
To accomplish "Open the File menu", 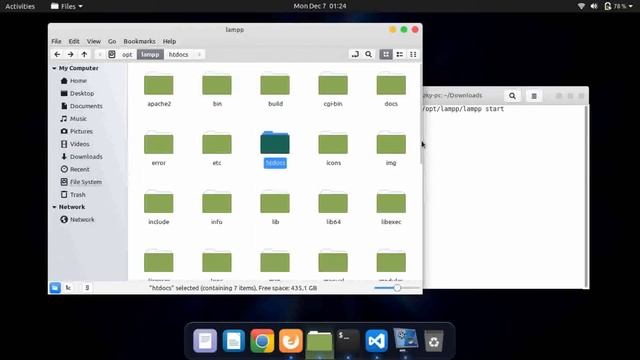I will [x=56, y=41].
